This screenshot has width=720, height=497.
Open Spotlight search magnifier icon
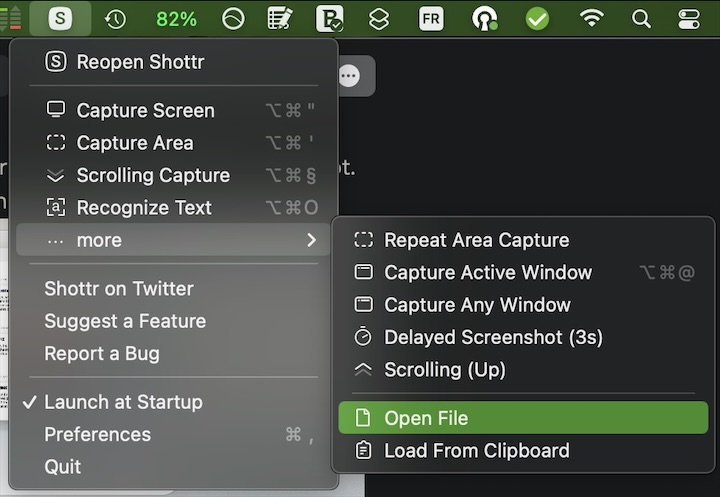coord(641,19)
